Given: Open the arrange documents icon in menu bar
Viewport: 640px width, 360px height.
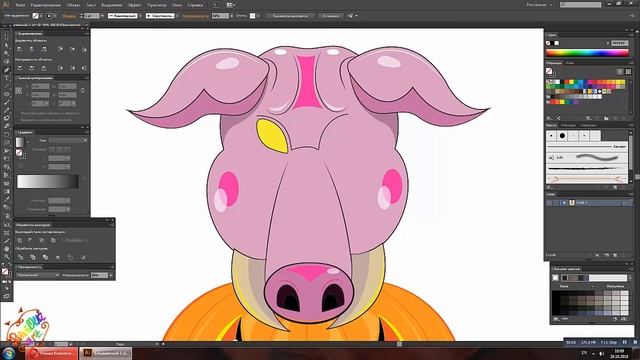Looking at the screenshot, I should click(x=231, y=5).
